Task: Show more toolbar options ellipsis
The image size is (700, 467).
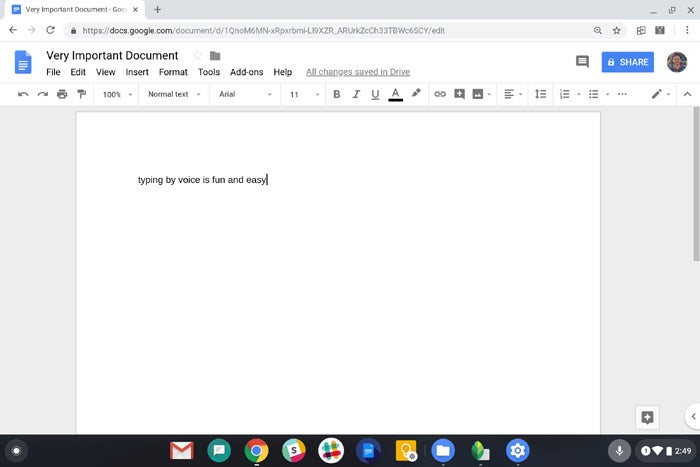Action: (x=622, y=94)
